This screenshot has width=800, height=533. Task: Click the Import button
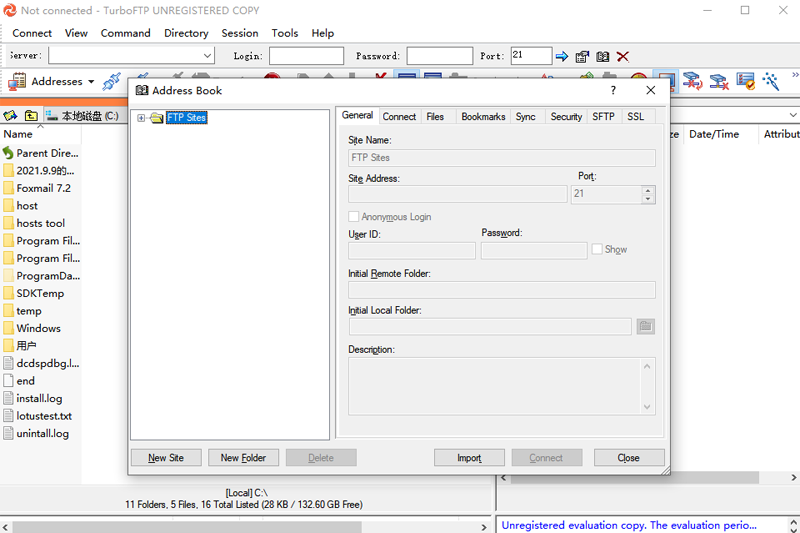pyautogui.click(x=469, y=458)
